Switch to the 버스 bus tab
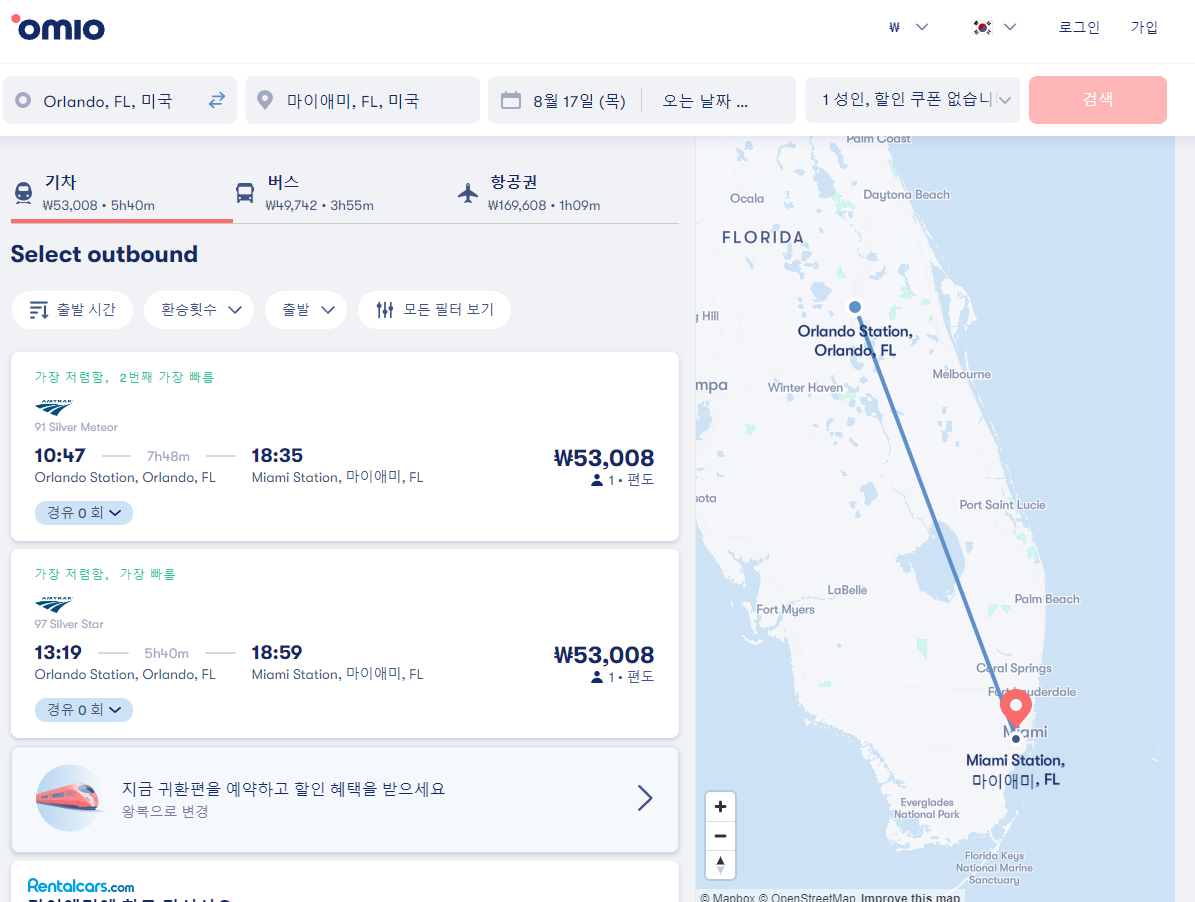The height and width of the screenshot is (902, 1195). (x=343, y=193)
